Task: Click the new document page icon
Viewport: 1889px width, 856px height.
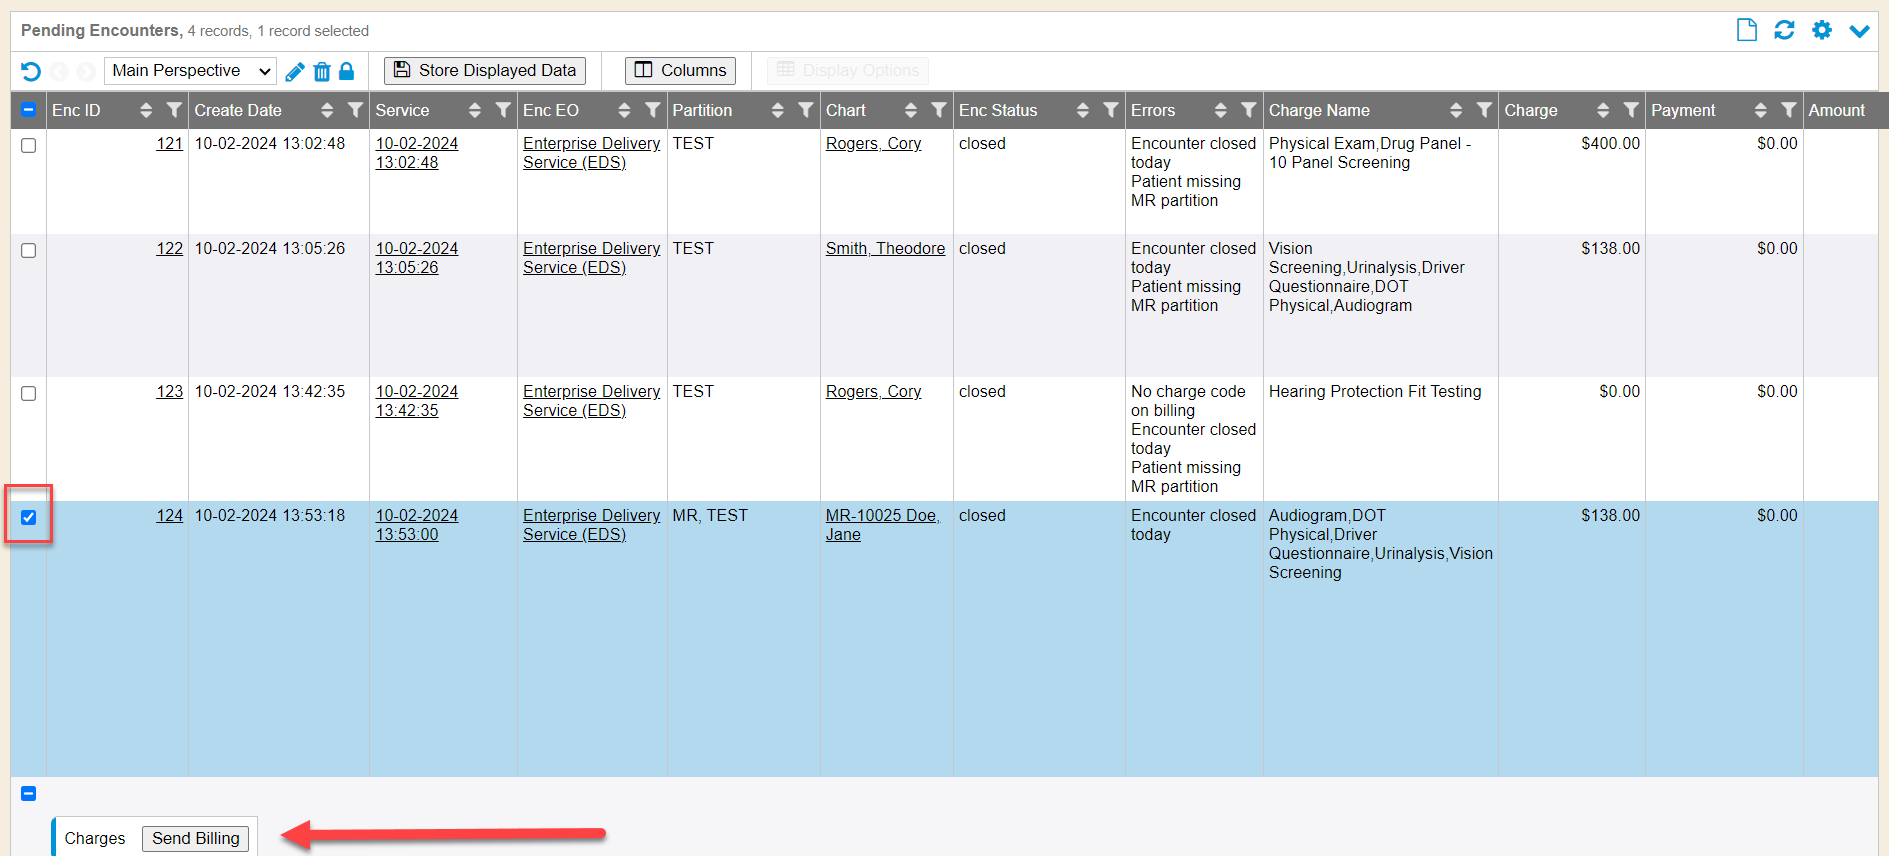Action: (1747, 30)
